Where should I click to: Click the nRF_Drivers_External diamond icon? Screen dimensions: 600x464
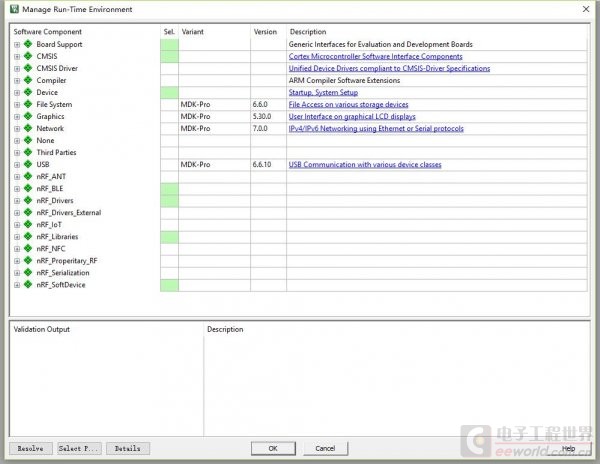(x=28, y=212)
